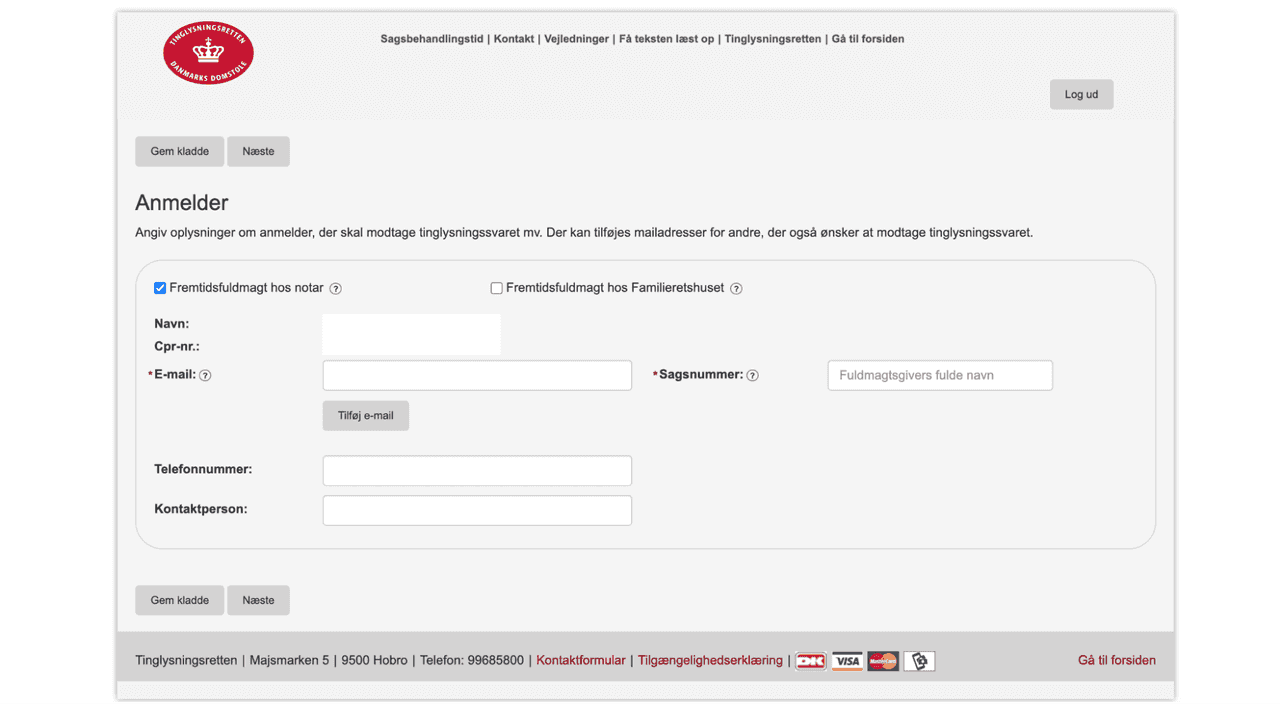The image size is (1280, 704).
Task: Check Fremtidsfuldmagt hos Familieretshuset checkbox
Action: [x=496, y=288]
